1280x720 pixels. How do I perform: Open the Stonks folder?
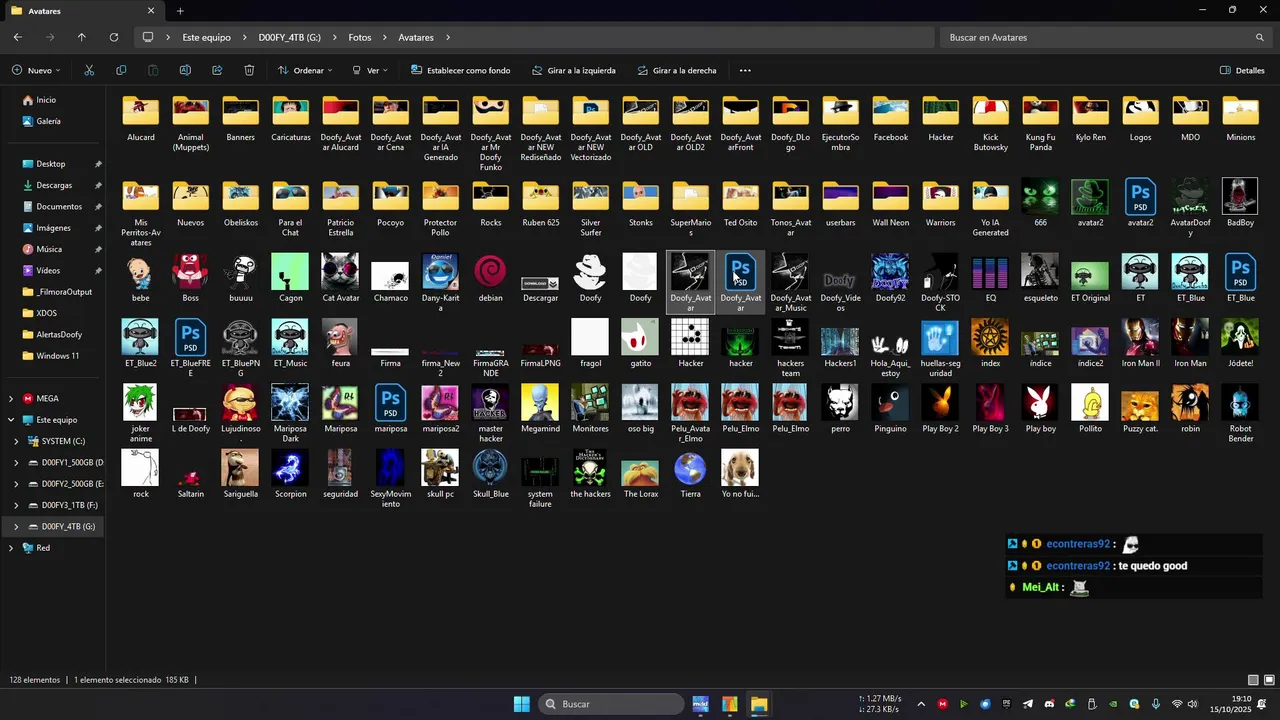(x=641, y=204)
